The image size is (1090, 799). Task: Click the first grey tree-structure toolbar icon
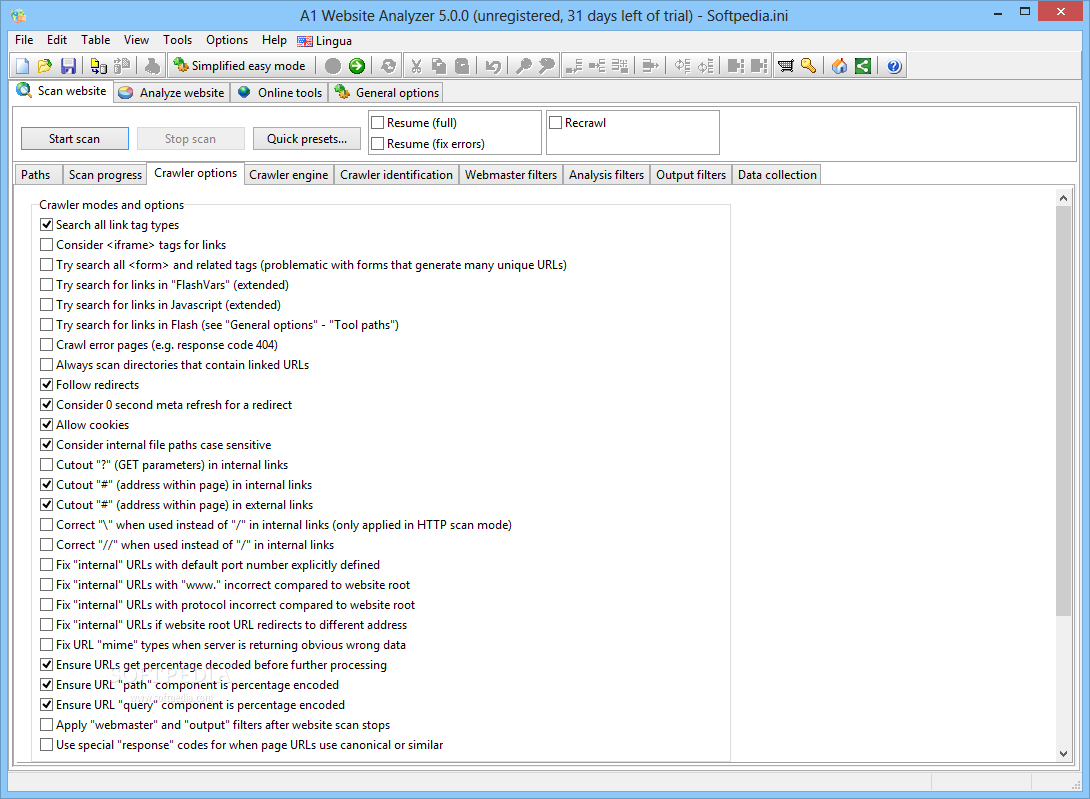click(574, 66)
